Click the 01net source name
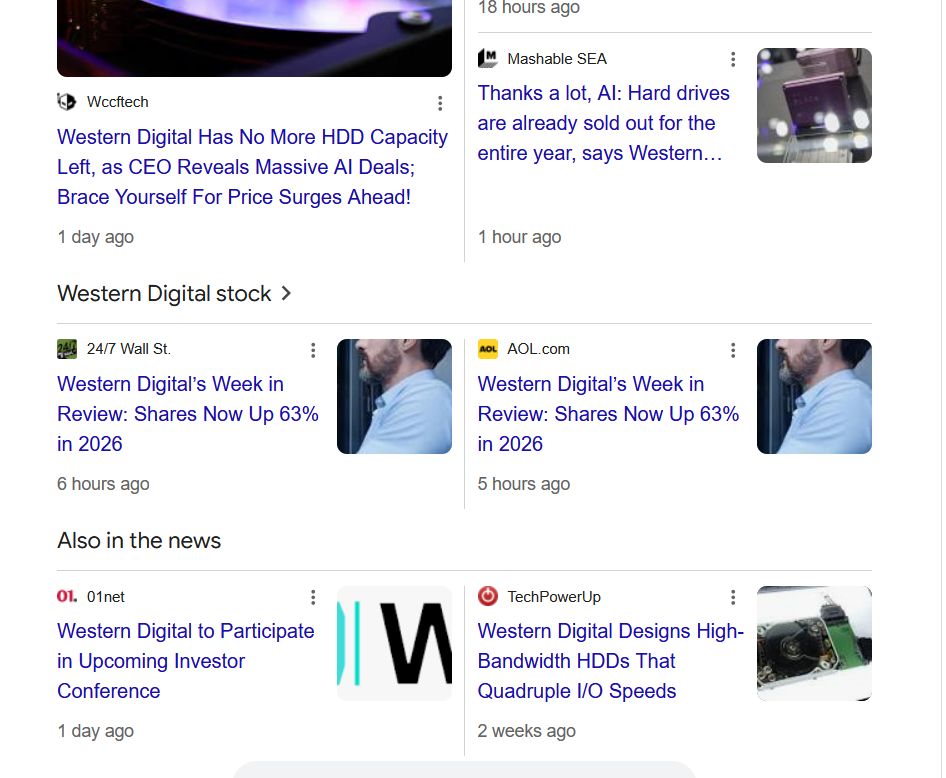The width and height of the screenshot is (946, 778). (x=106, y=596)
